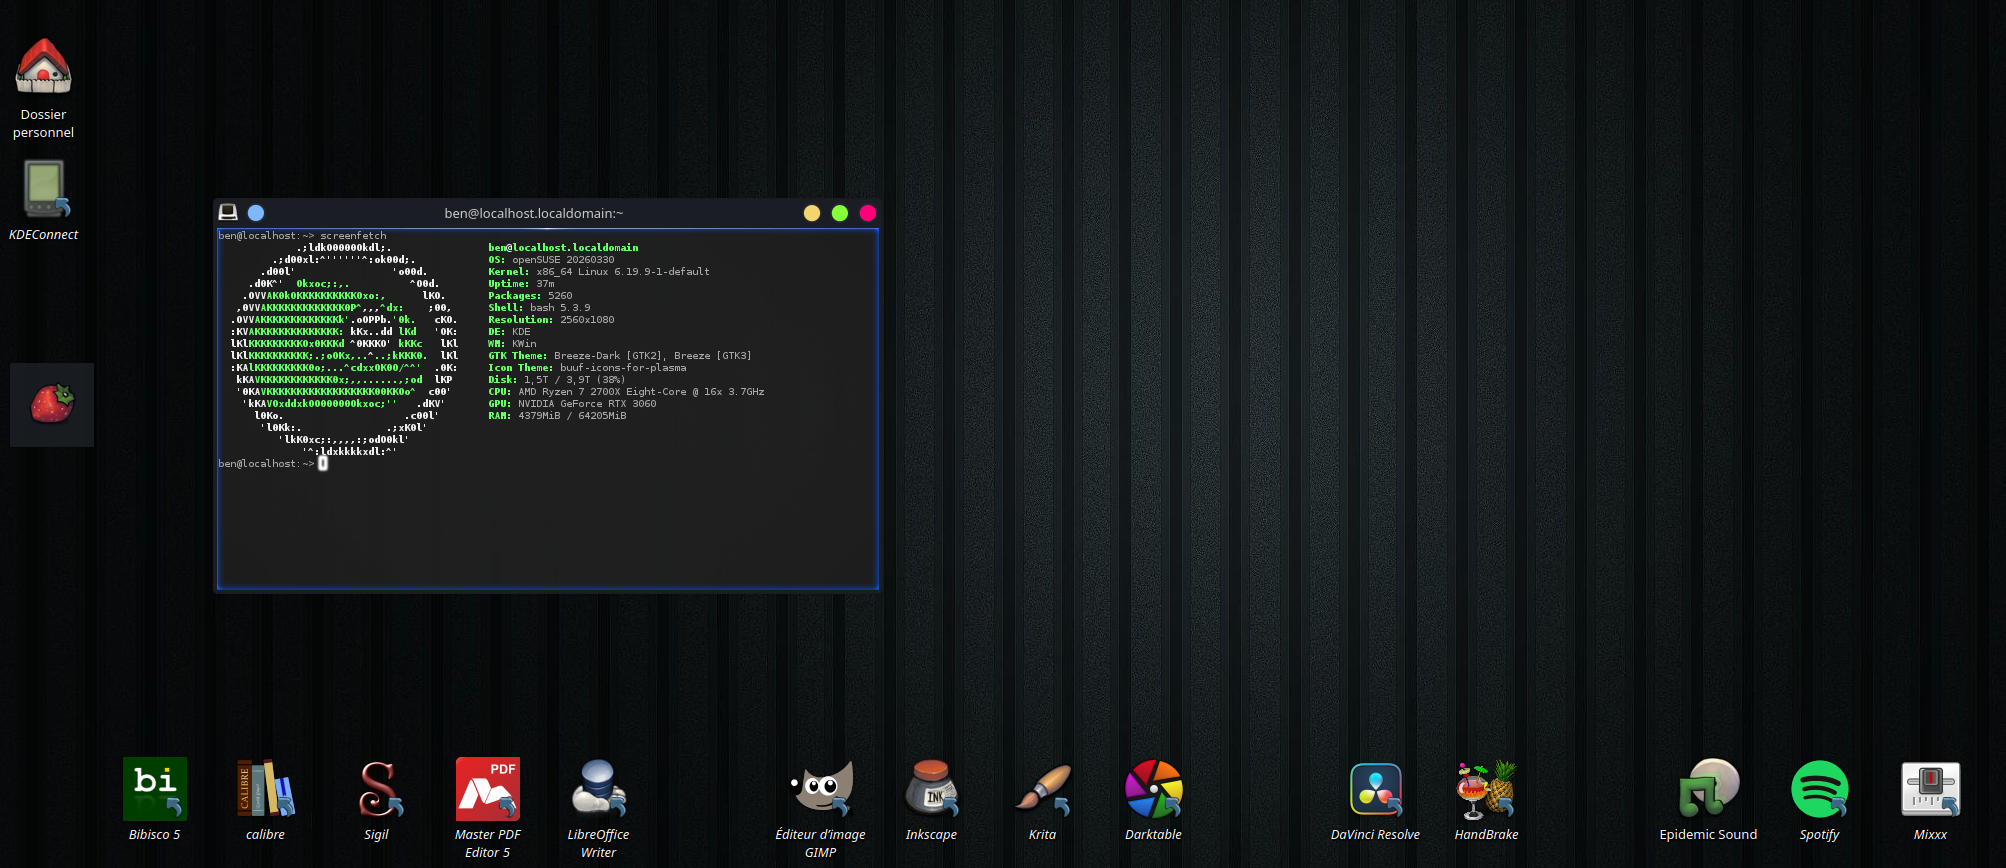Open Bibisco 5 desktop shortcut

pos(155,789)
